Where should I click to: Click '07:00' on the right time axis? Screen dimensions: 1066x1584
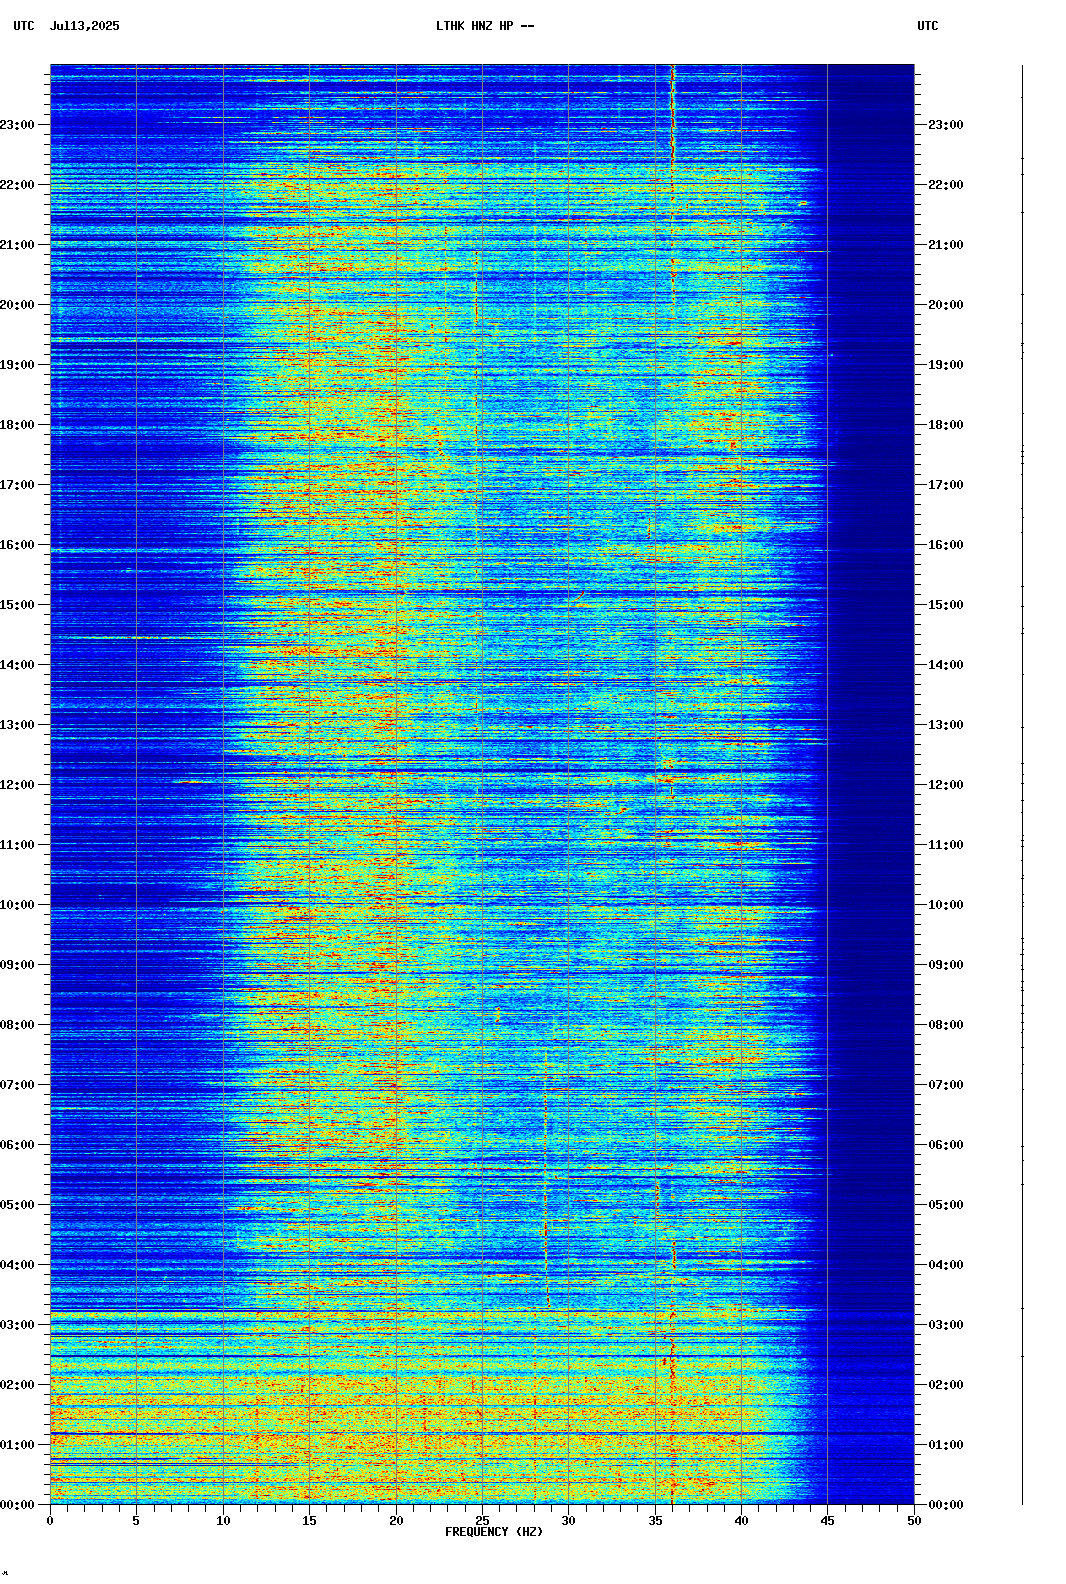pyautogui.click(x=946, y=1085)
